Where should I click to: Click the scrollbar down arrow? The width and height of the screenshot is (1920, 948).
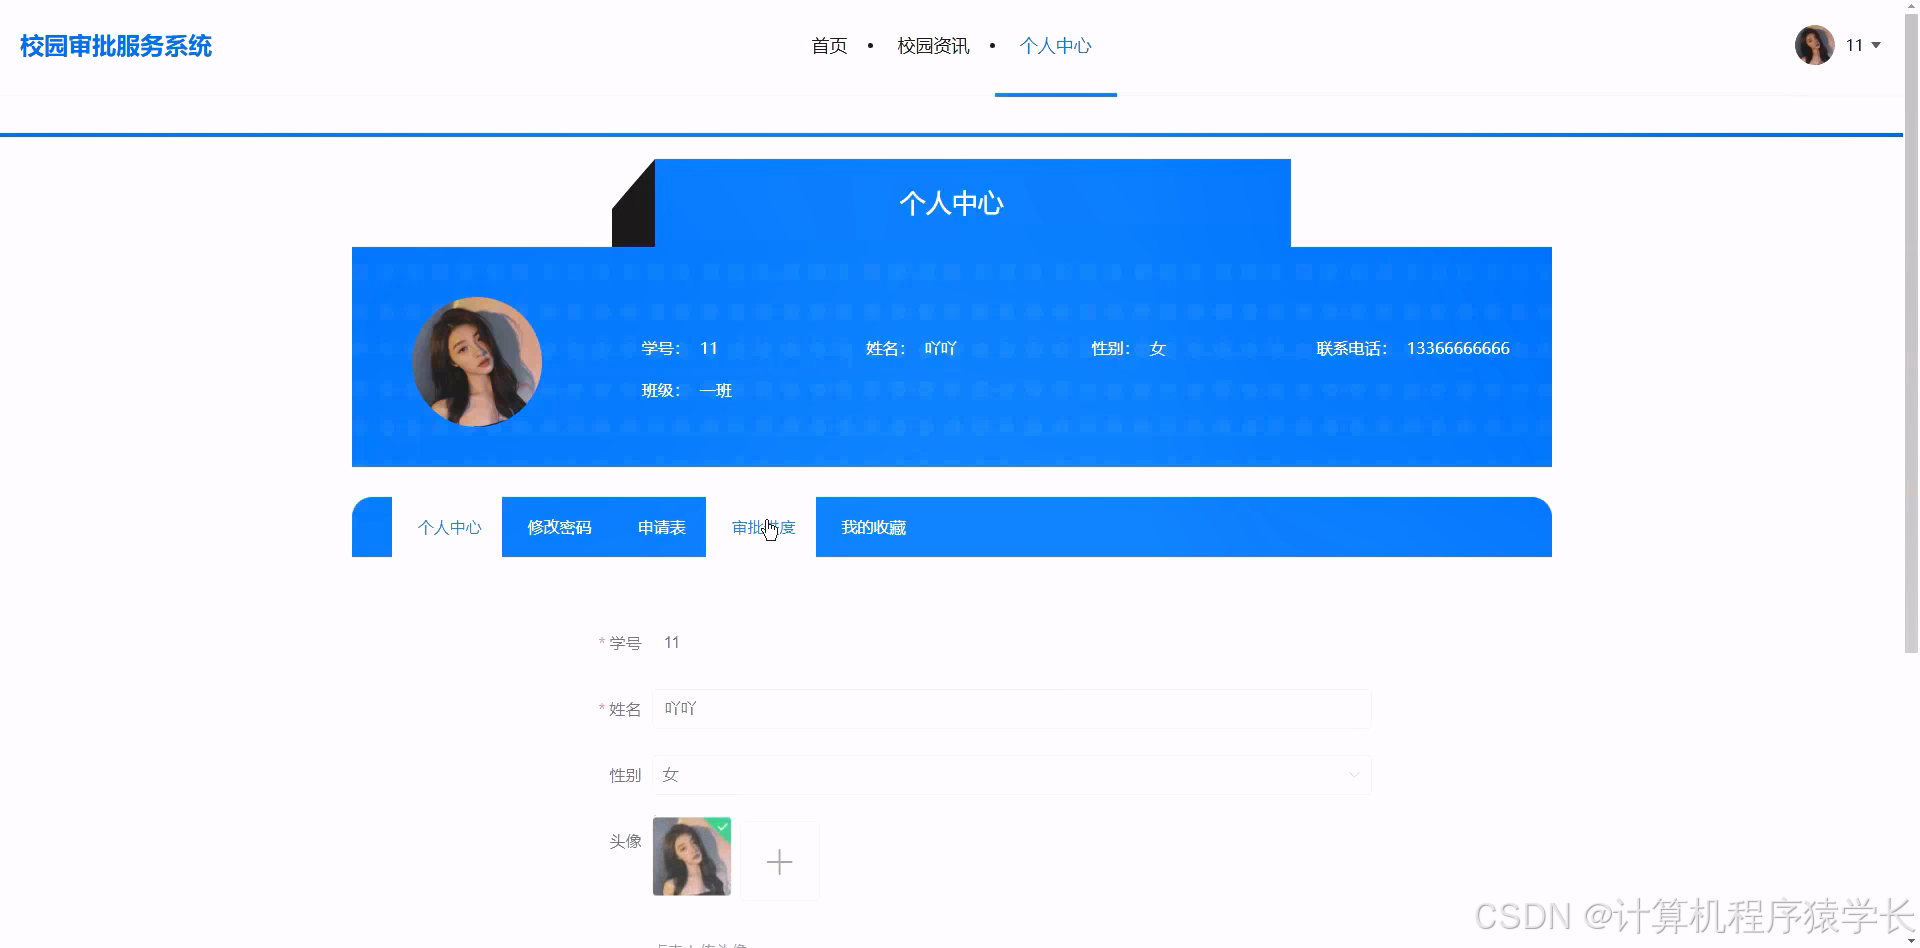click(x=1911, y=940)
